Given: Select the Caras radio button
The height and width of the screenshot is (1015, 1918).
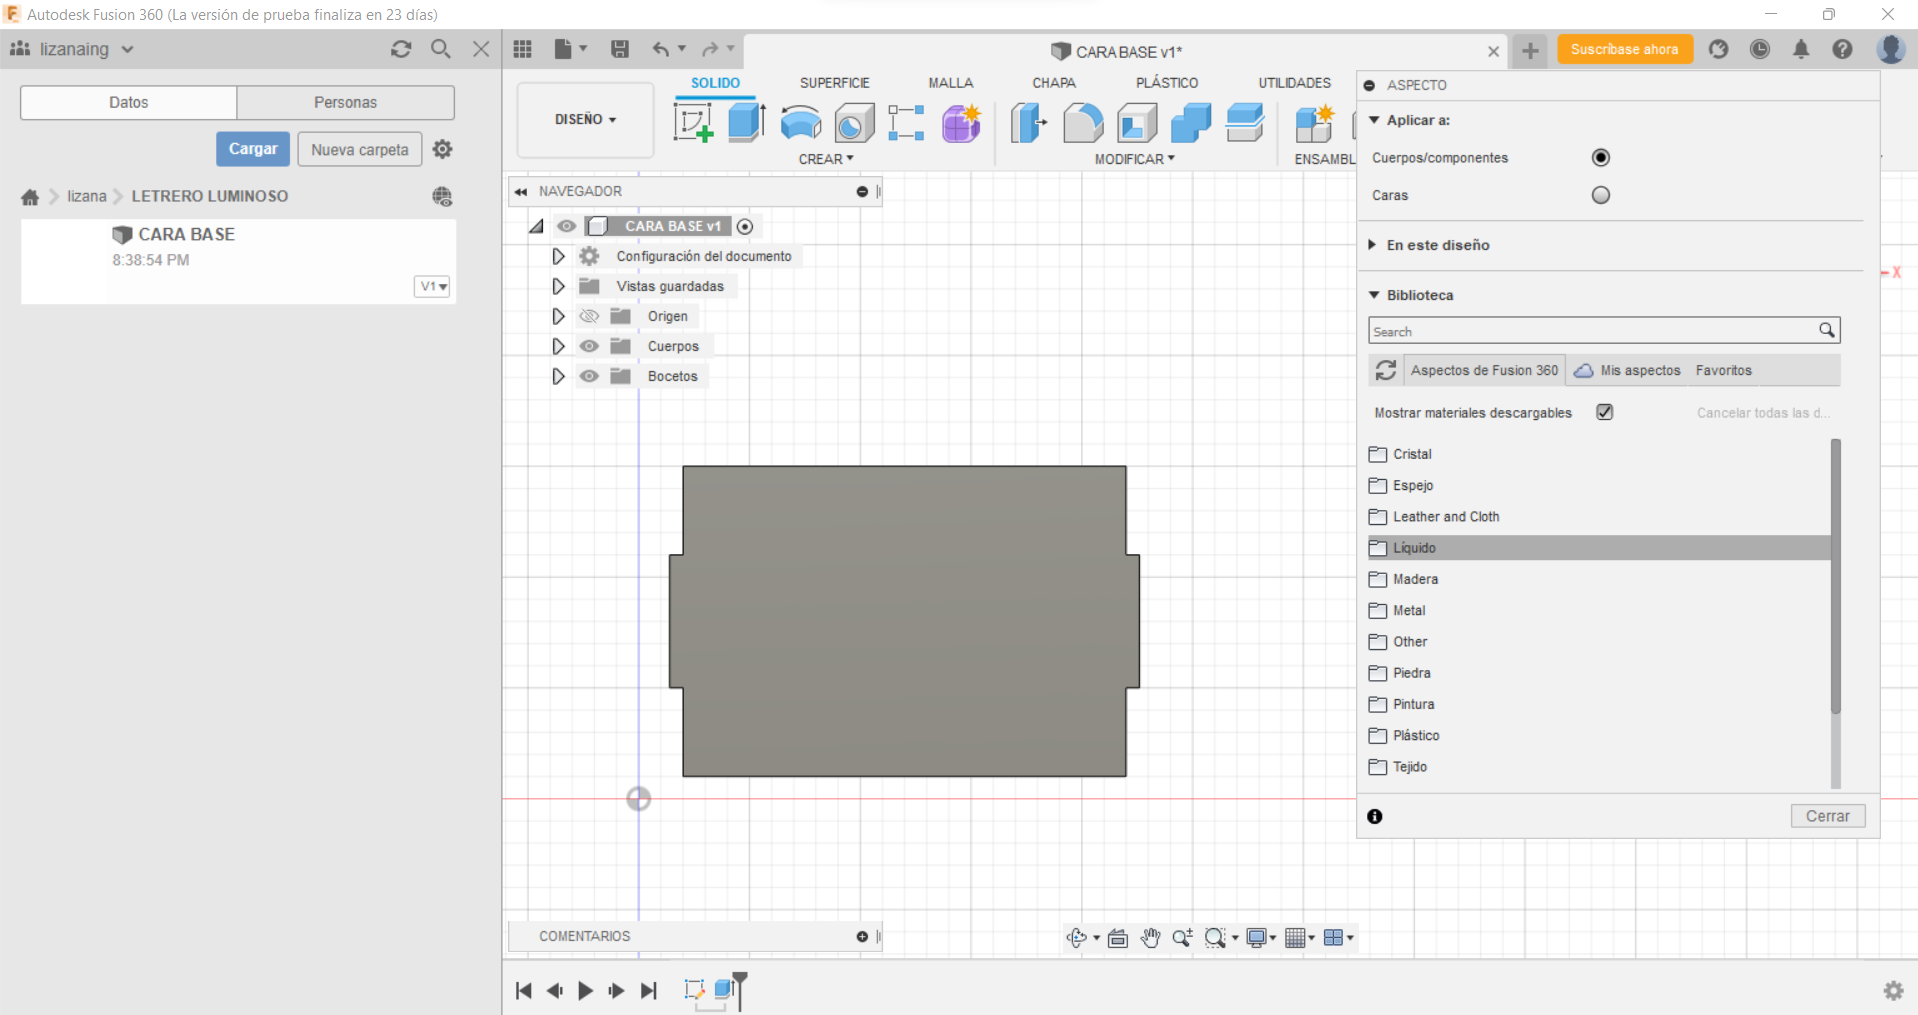Looking at the screenshot, I should coord(1600,195).
